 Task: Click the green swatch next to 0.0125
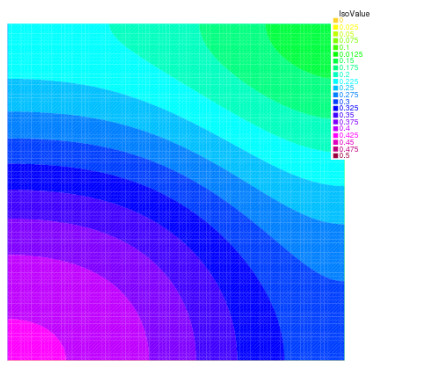[335, 54]
